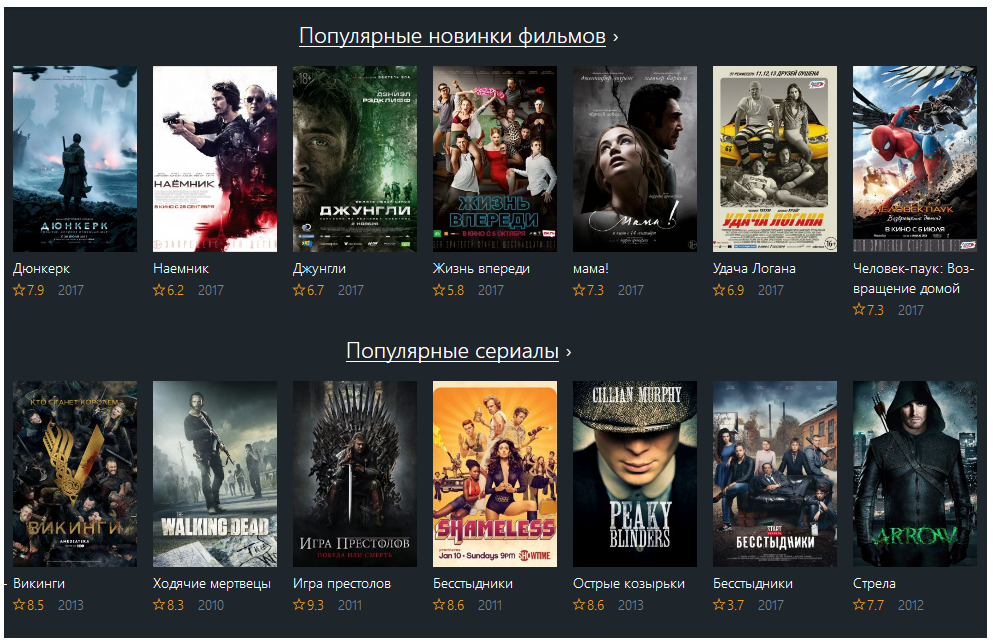Open the Наемник movie poster
Viewport: 993px width, 644px height.
pyautogui.click(x=215, y=159)
